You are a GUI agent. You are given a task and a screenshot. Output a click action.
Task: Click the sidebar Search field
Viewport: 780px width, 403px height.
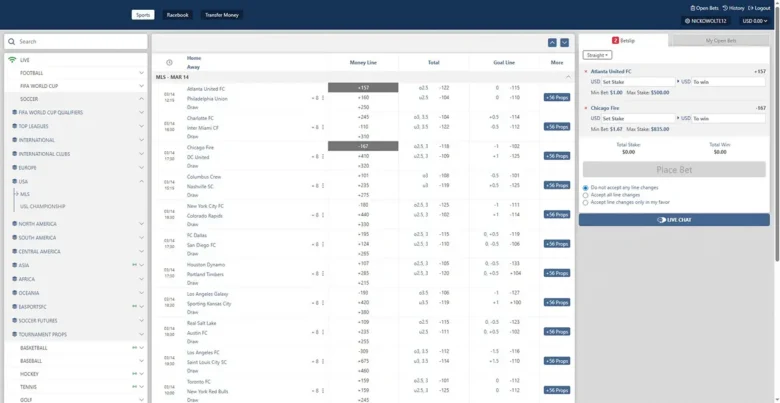[76, 42]
